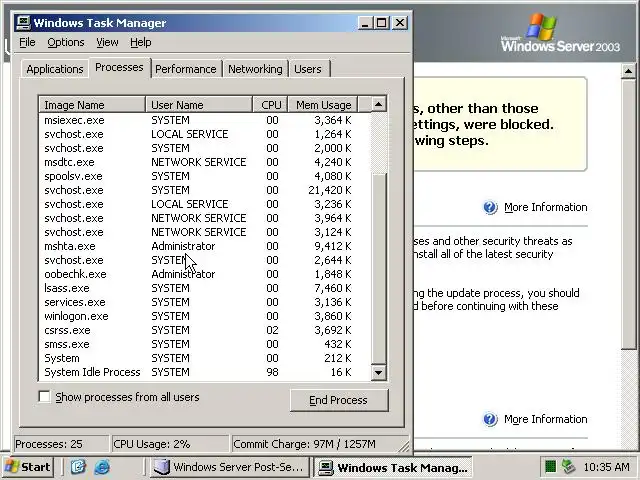Select the mshta.exe process row

coord(205,246)
